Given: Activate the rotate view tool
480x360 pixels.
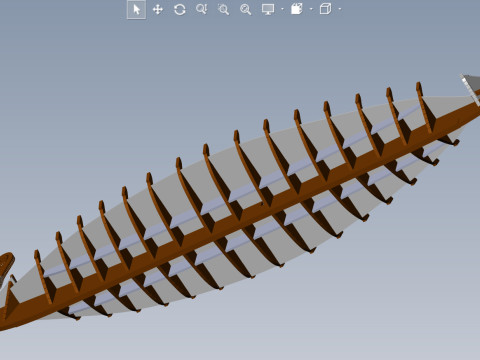Looking at the screenshot, I should 180,9.
